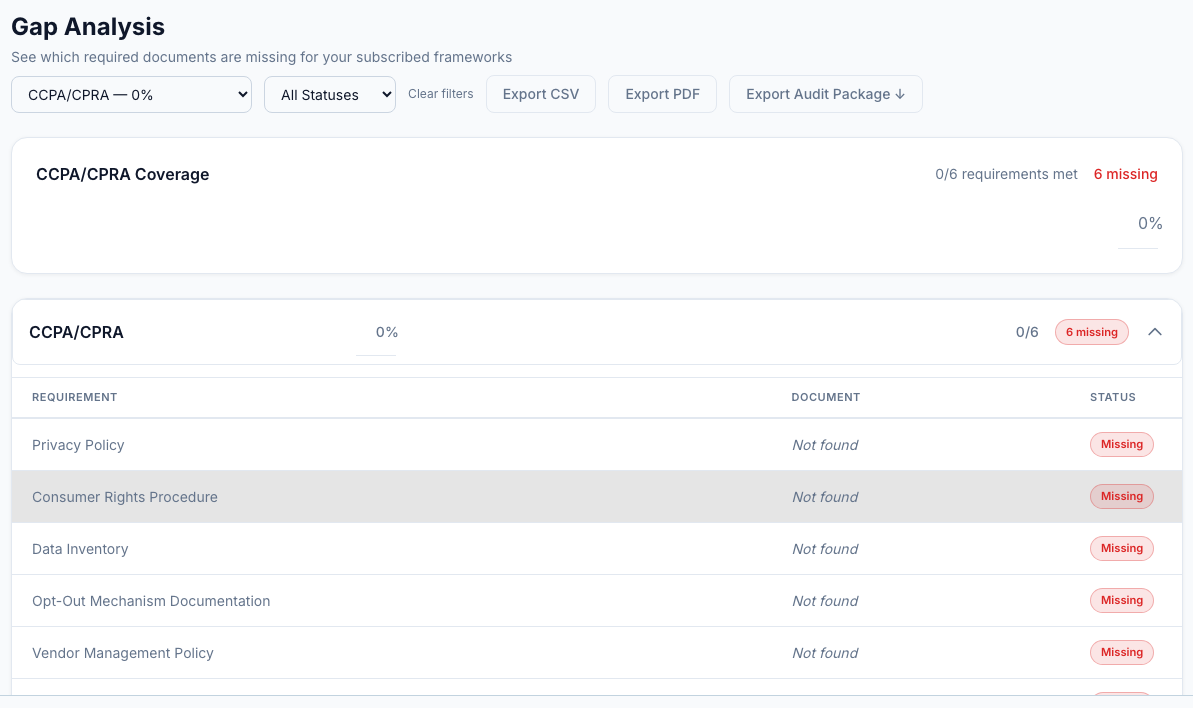This screenshot has height=708, width=1193.
Task: Click the 0/6 count in section header
Action: (1027, 332)
